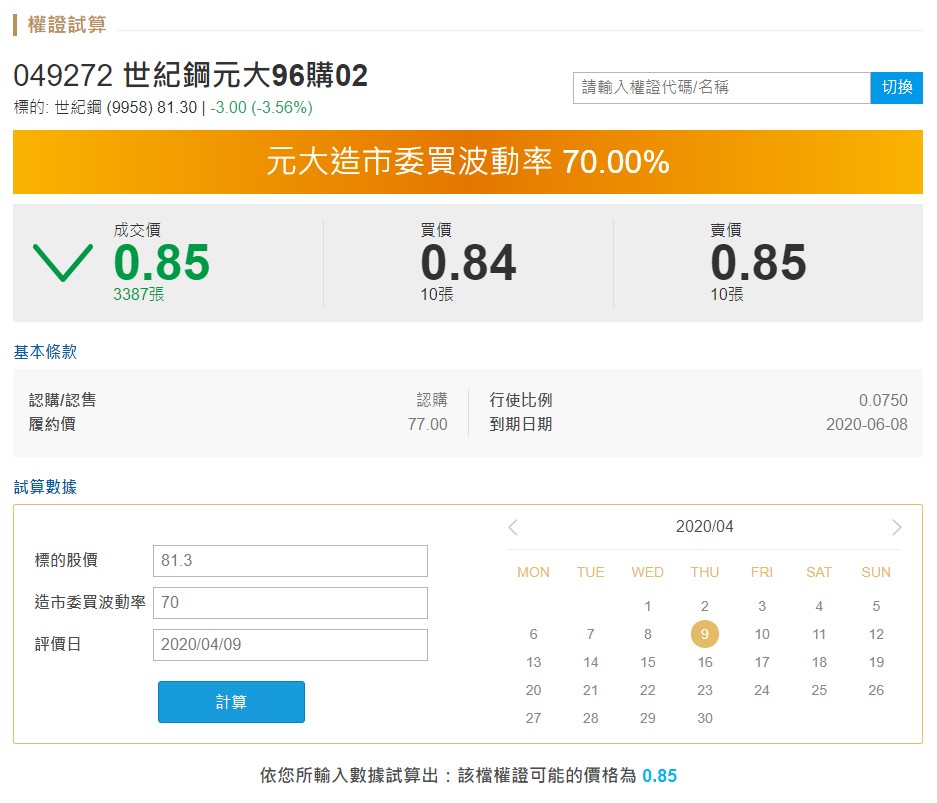This screenshot has width=937, height=803.
Task: Click the 標的股價 input field
Action: pyautogui.click(x=290, y=560)
